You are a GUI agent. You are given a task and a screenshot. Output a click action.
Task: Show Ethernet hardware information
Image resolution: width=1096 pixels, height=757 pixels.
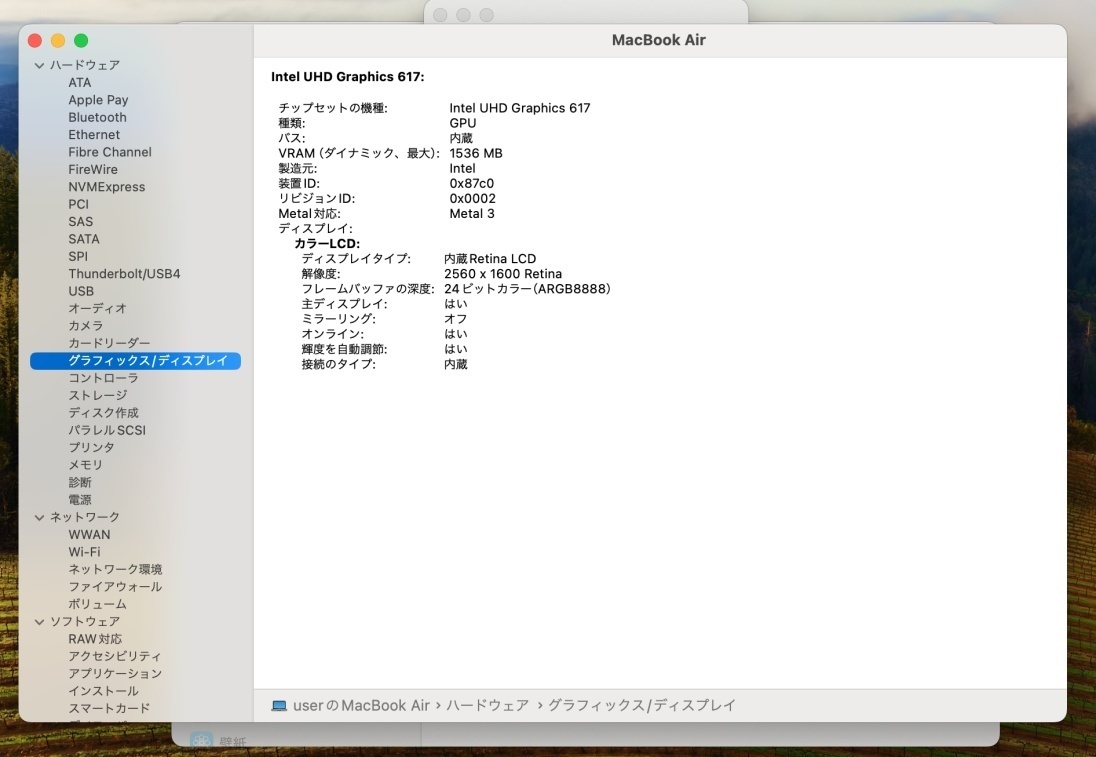tap(94, 135)
